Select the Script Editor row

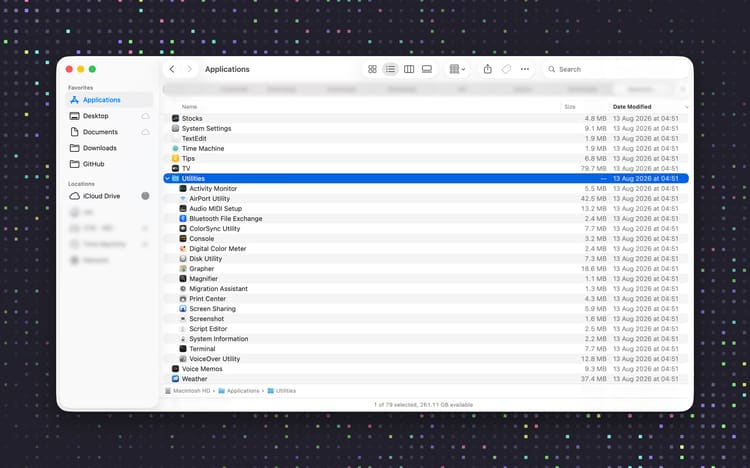(426, 329)
